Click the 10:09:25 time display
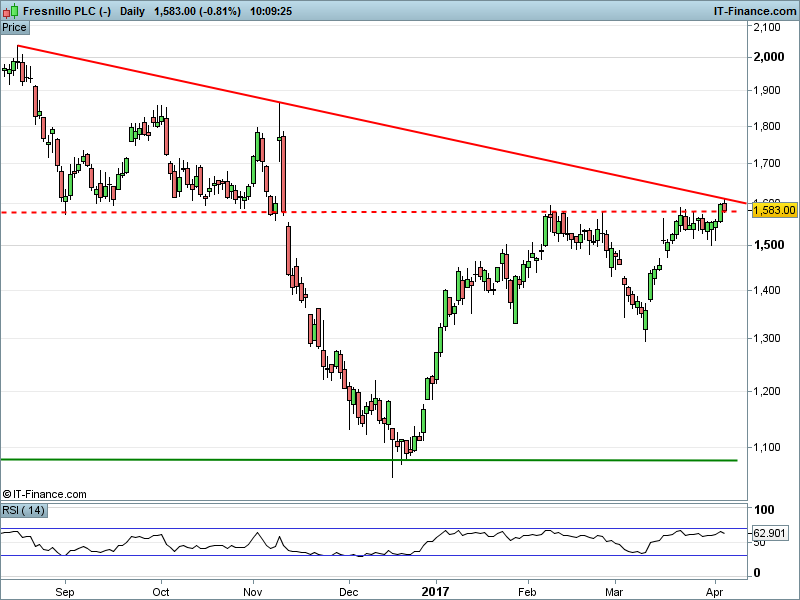The height and width of the screenshot is (600, 800). 271,11
